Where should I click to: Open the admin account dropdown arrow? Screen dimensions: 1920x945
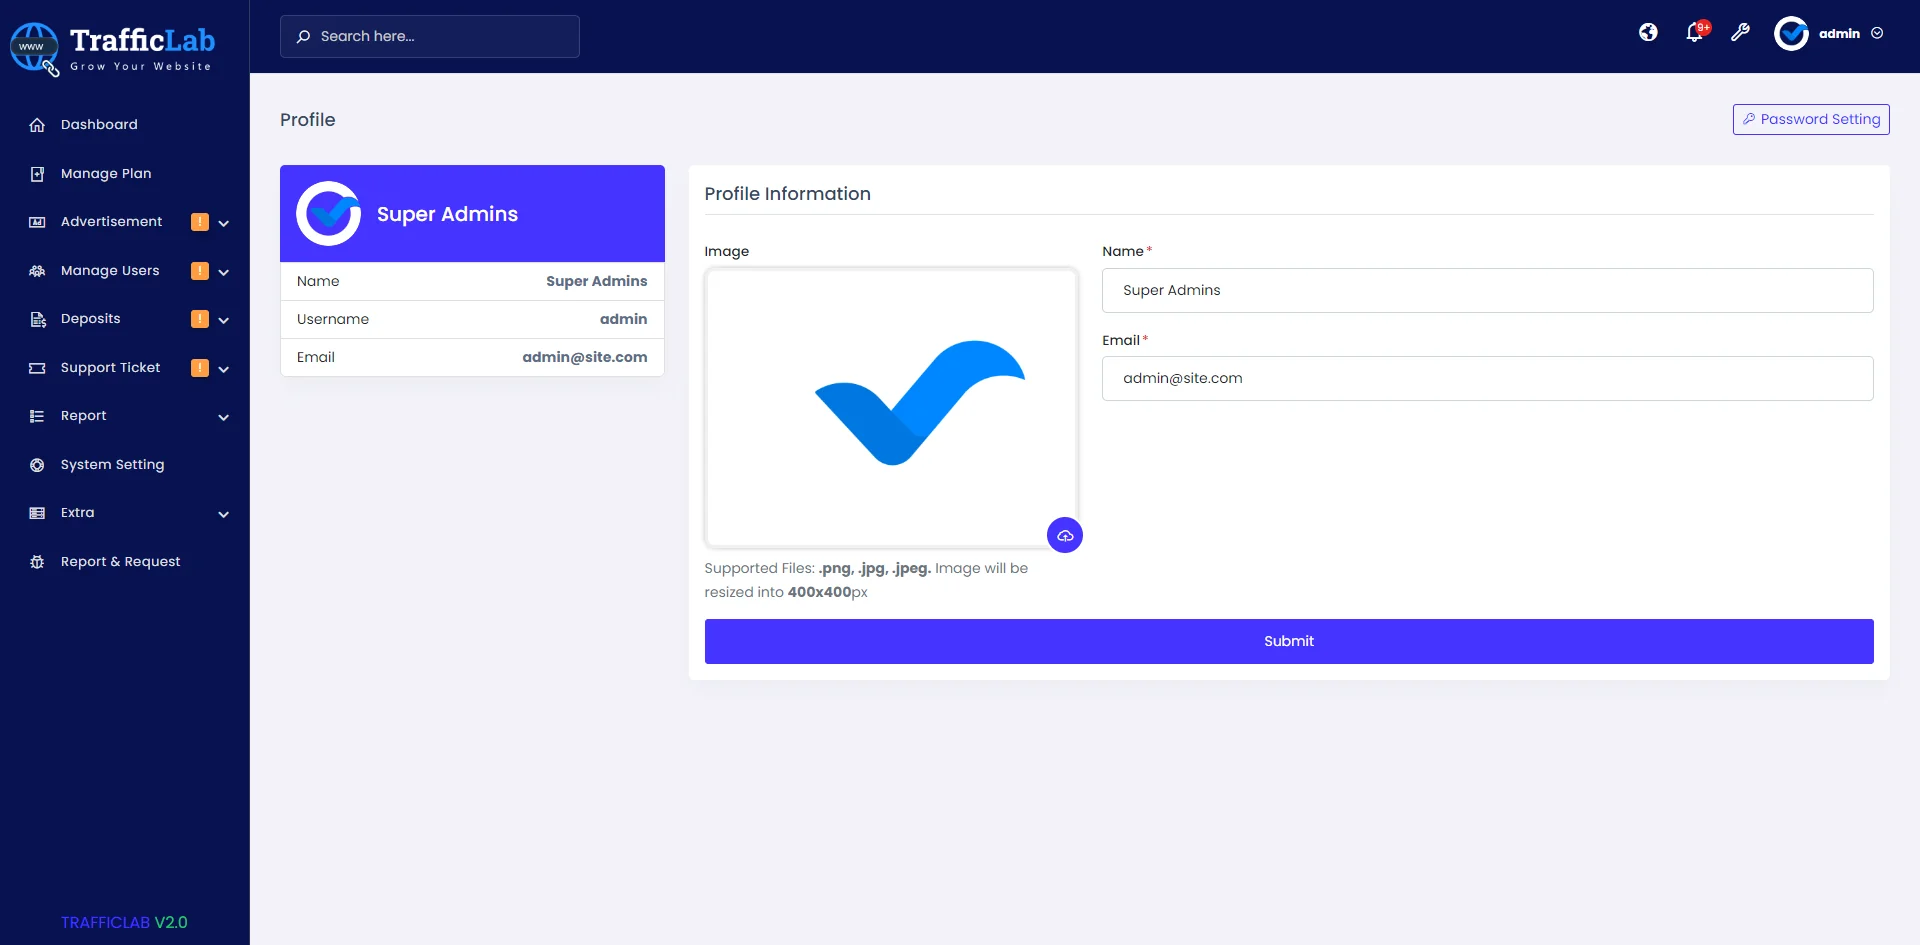click(1877, 33)
